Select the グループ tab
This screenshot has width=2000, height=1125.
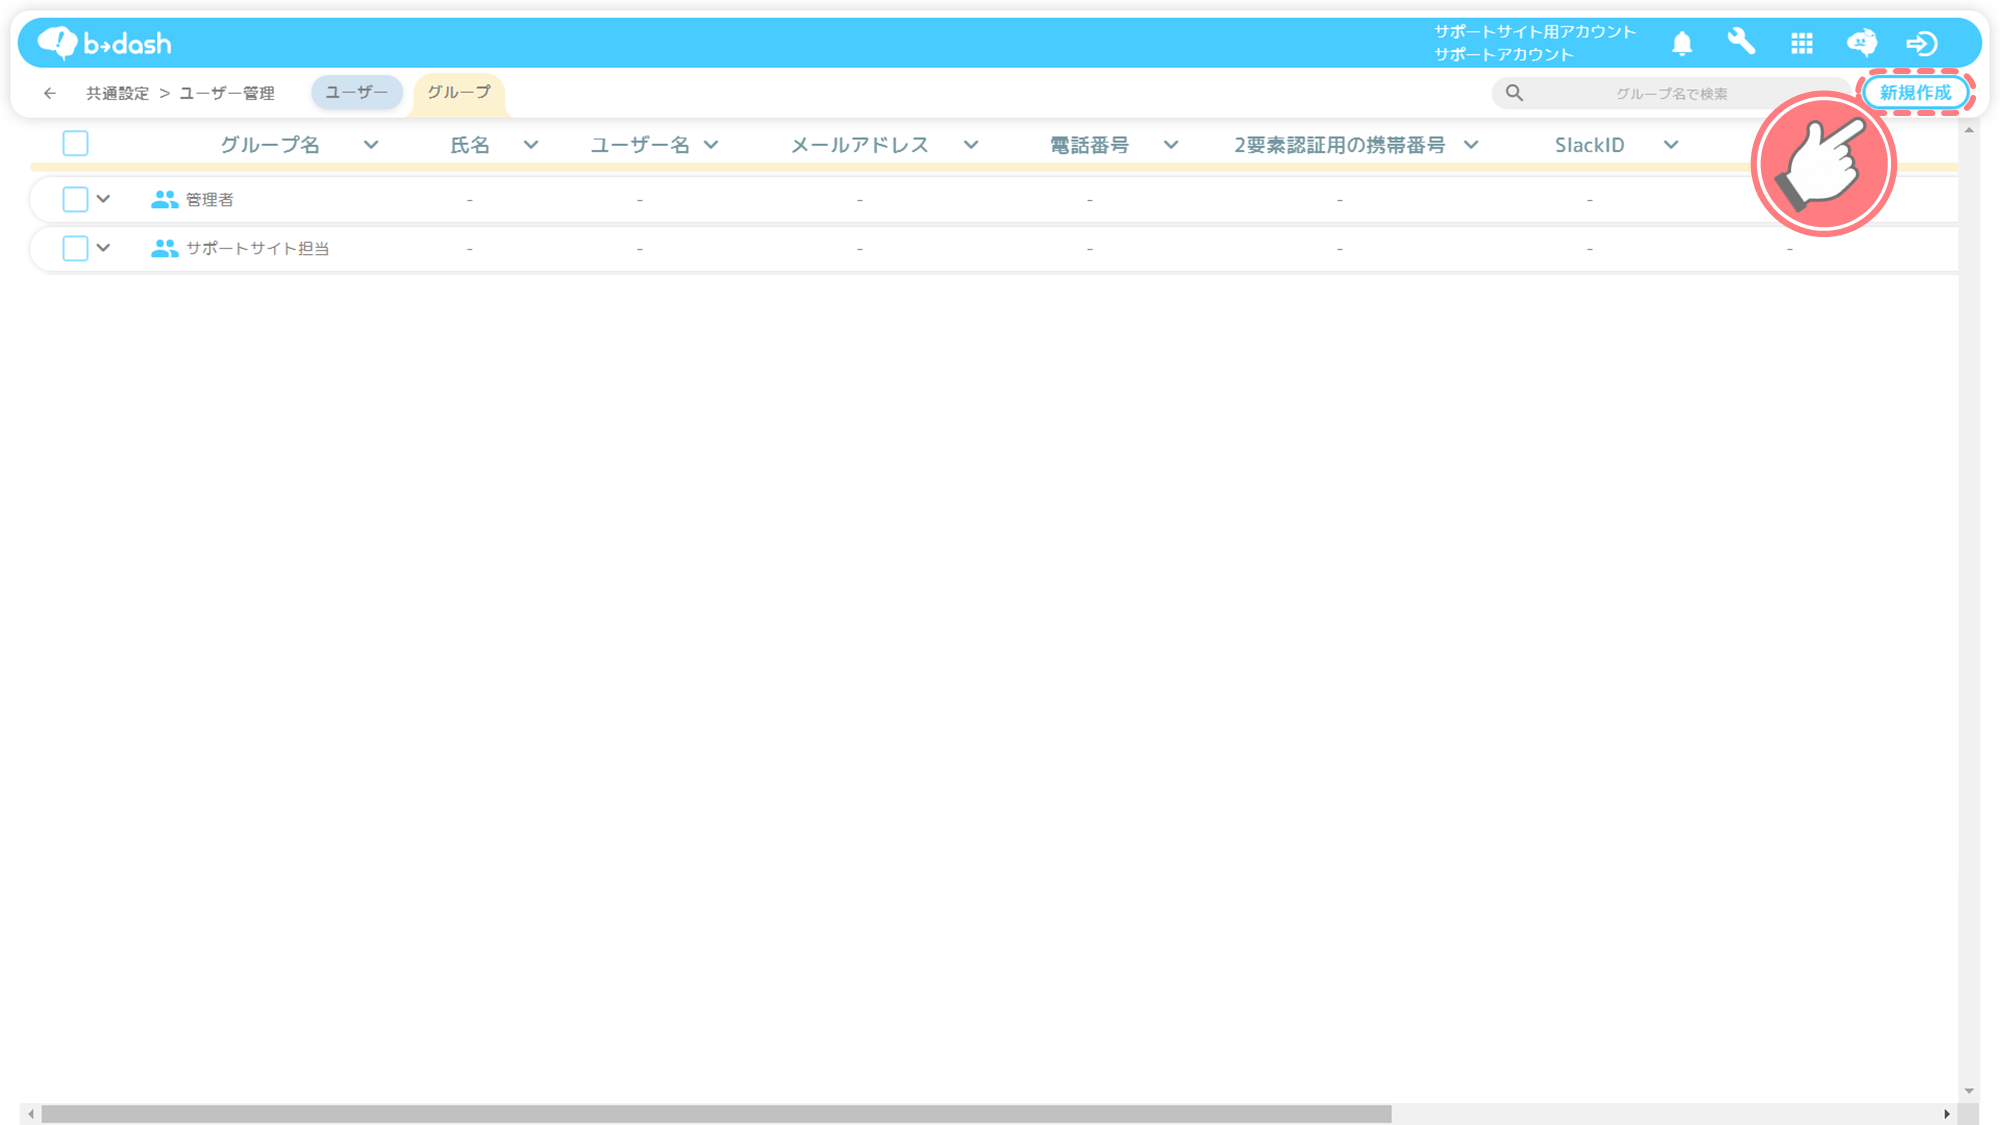[459, 92]
